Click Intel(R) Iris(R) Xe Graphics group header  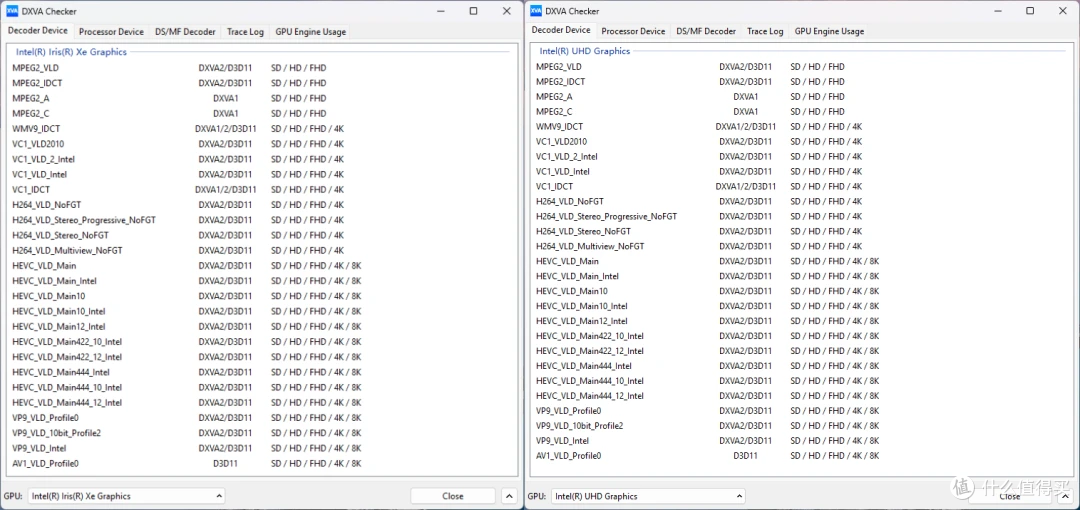[72, 52]
